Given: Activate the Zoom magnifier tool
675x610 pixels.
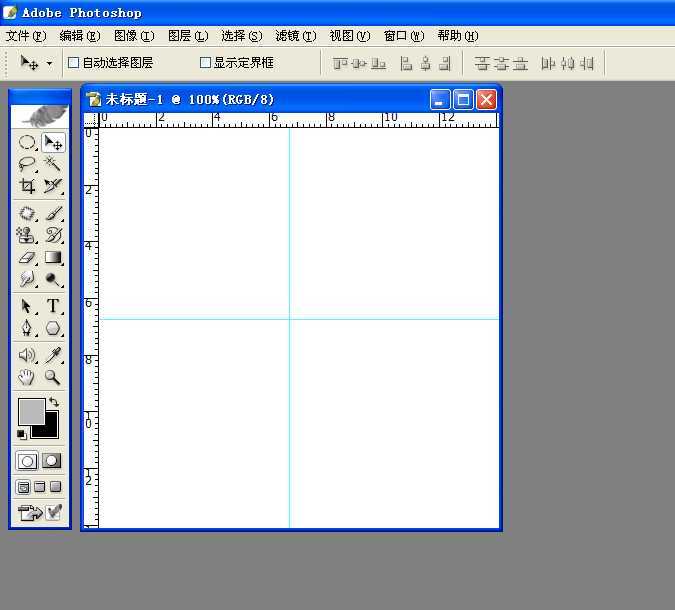Looking at the screenshot, I should coord(53,377).
